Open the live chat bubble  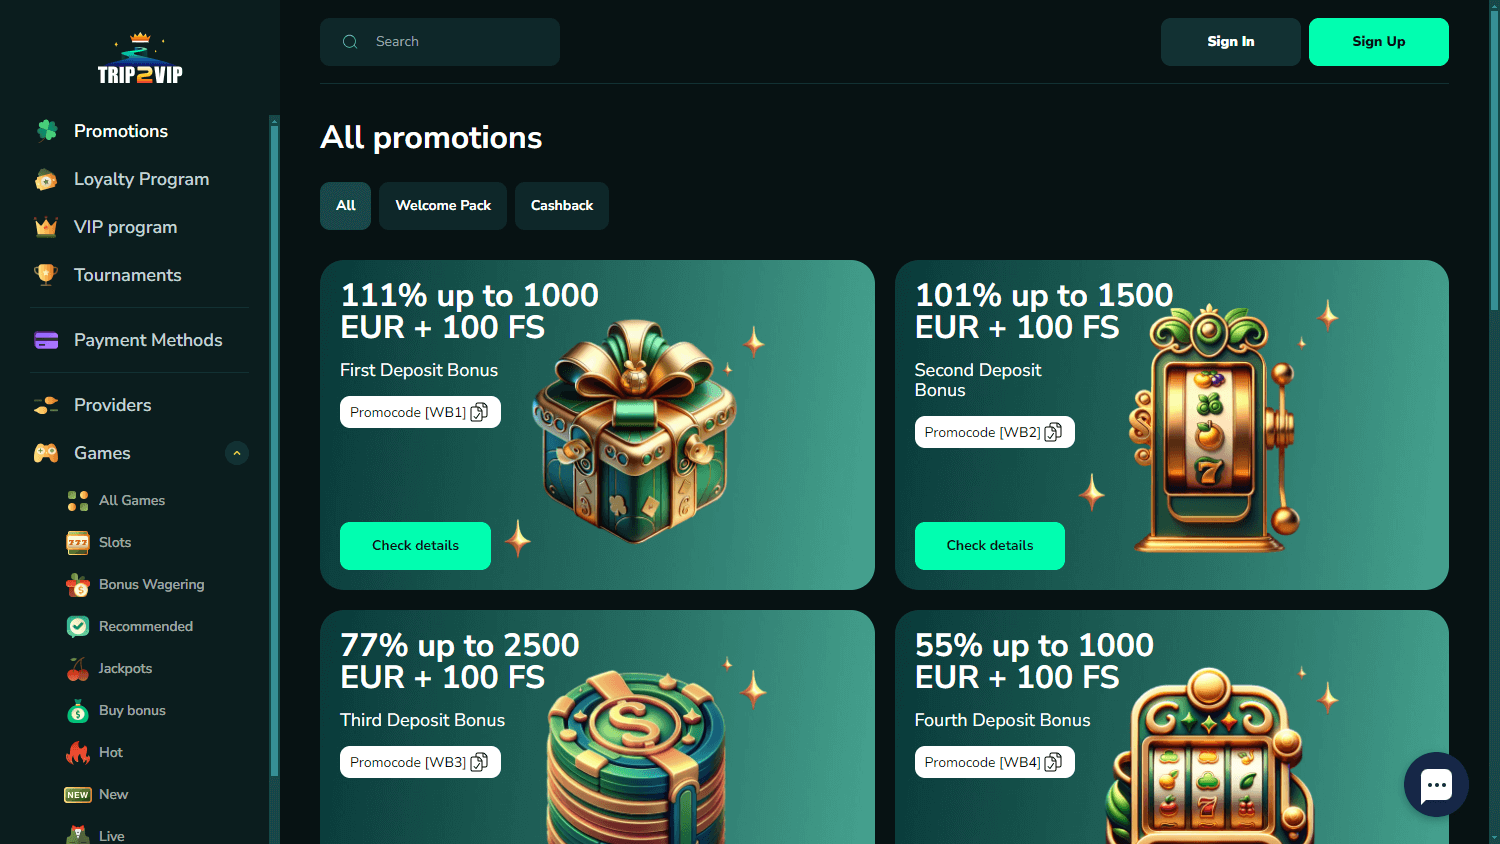(x=1436, y=784)
